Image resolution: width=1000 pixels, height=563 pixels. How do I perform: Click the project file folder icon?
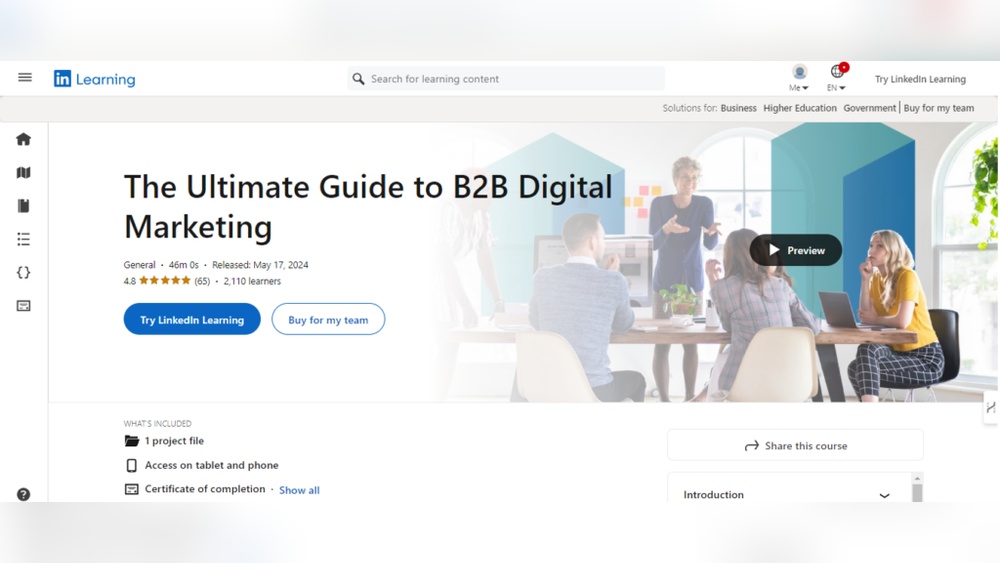click(x=131, y=441)
